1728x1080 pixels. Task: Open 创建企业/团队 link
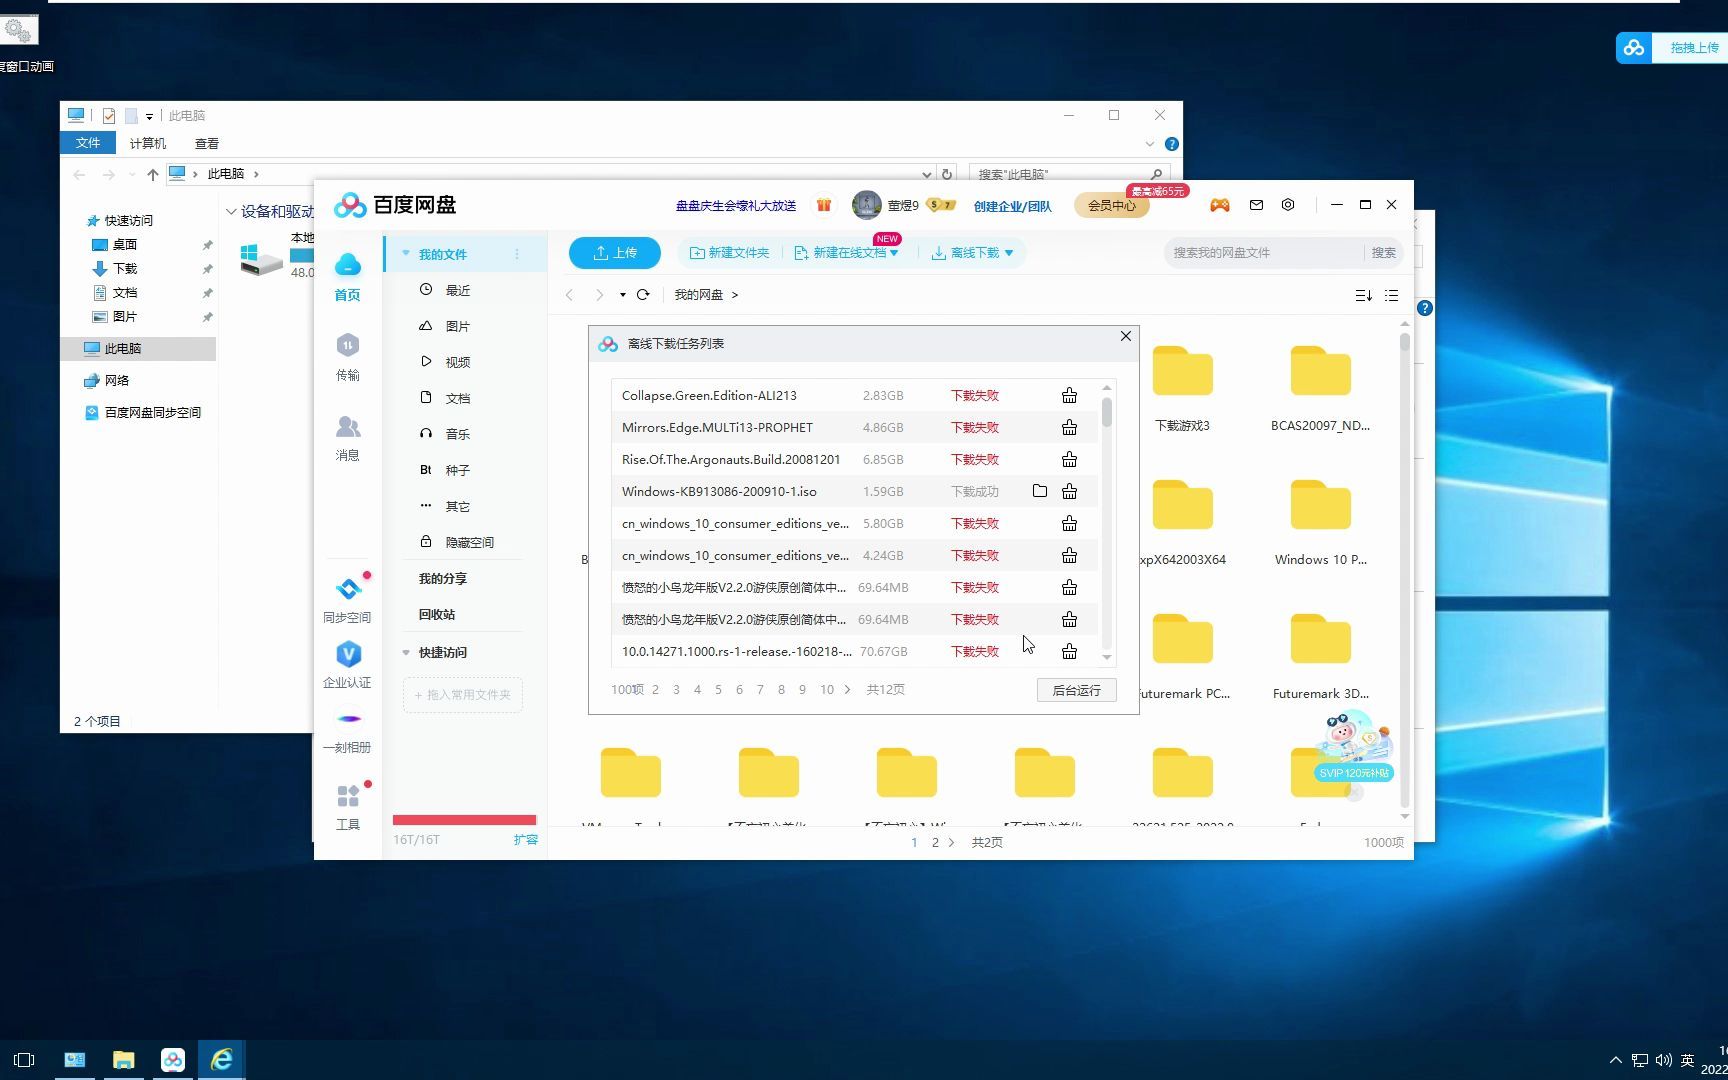tap(1012, 206)
